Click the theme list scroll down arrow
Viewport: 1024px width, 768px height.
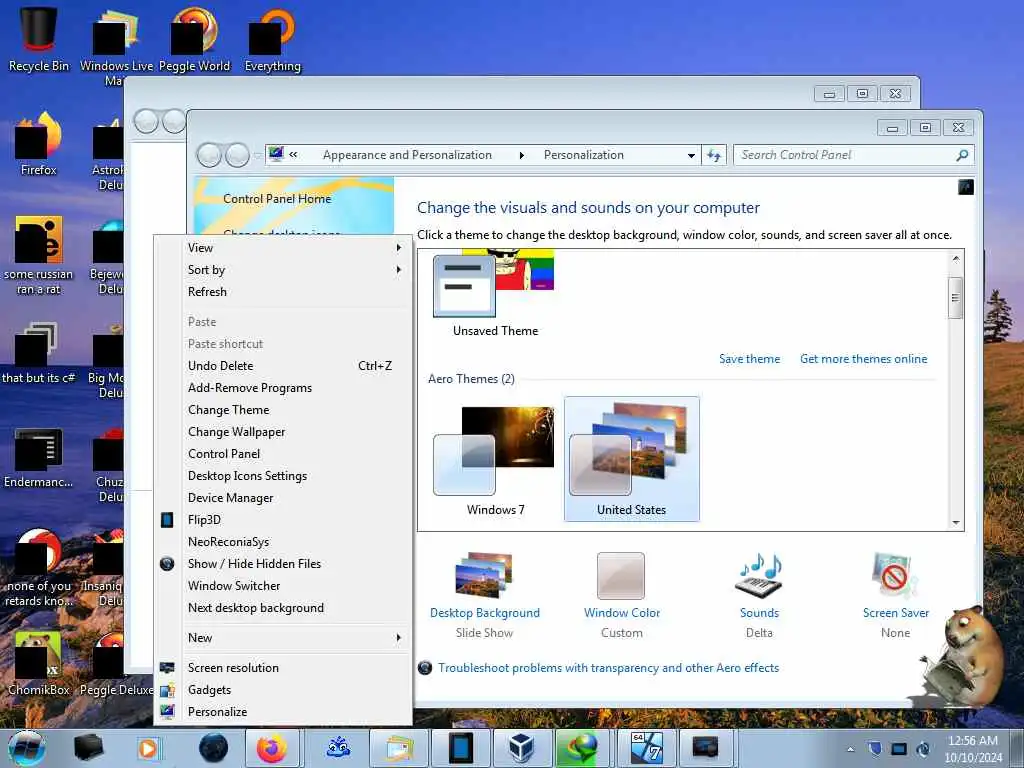click(955, 522)
